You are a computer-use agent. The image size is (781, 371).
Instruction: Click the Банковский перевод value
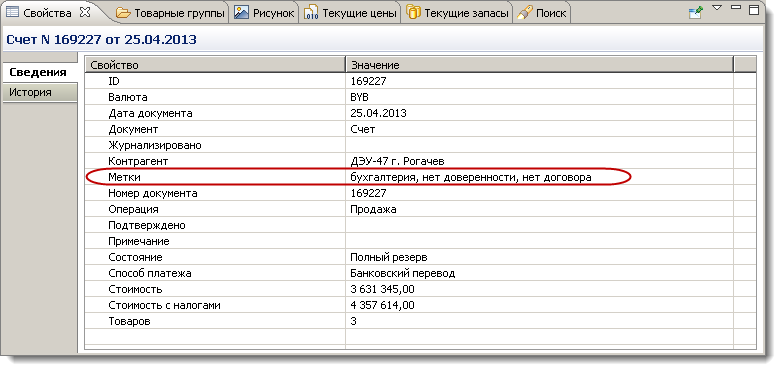[x=402, y=273]
